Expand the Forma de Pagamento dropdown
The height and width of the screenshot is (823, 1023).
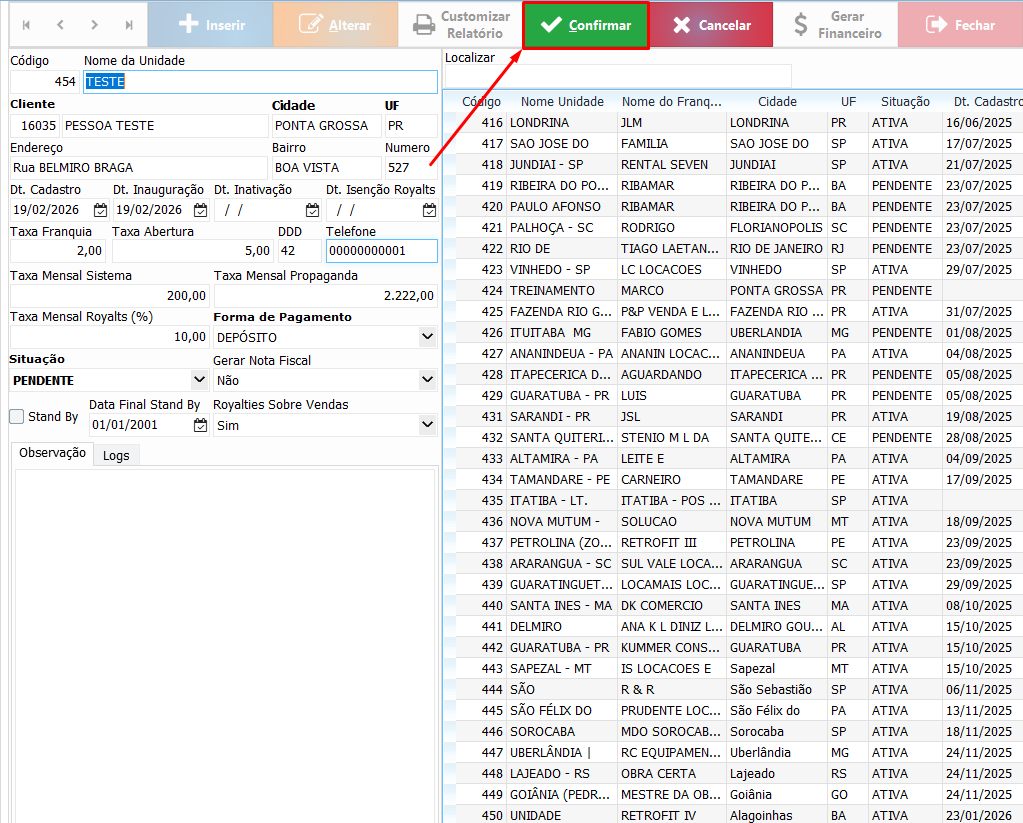(x=427, y=338)
